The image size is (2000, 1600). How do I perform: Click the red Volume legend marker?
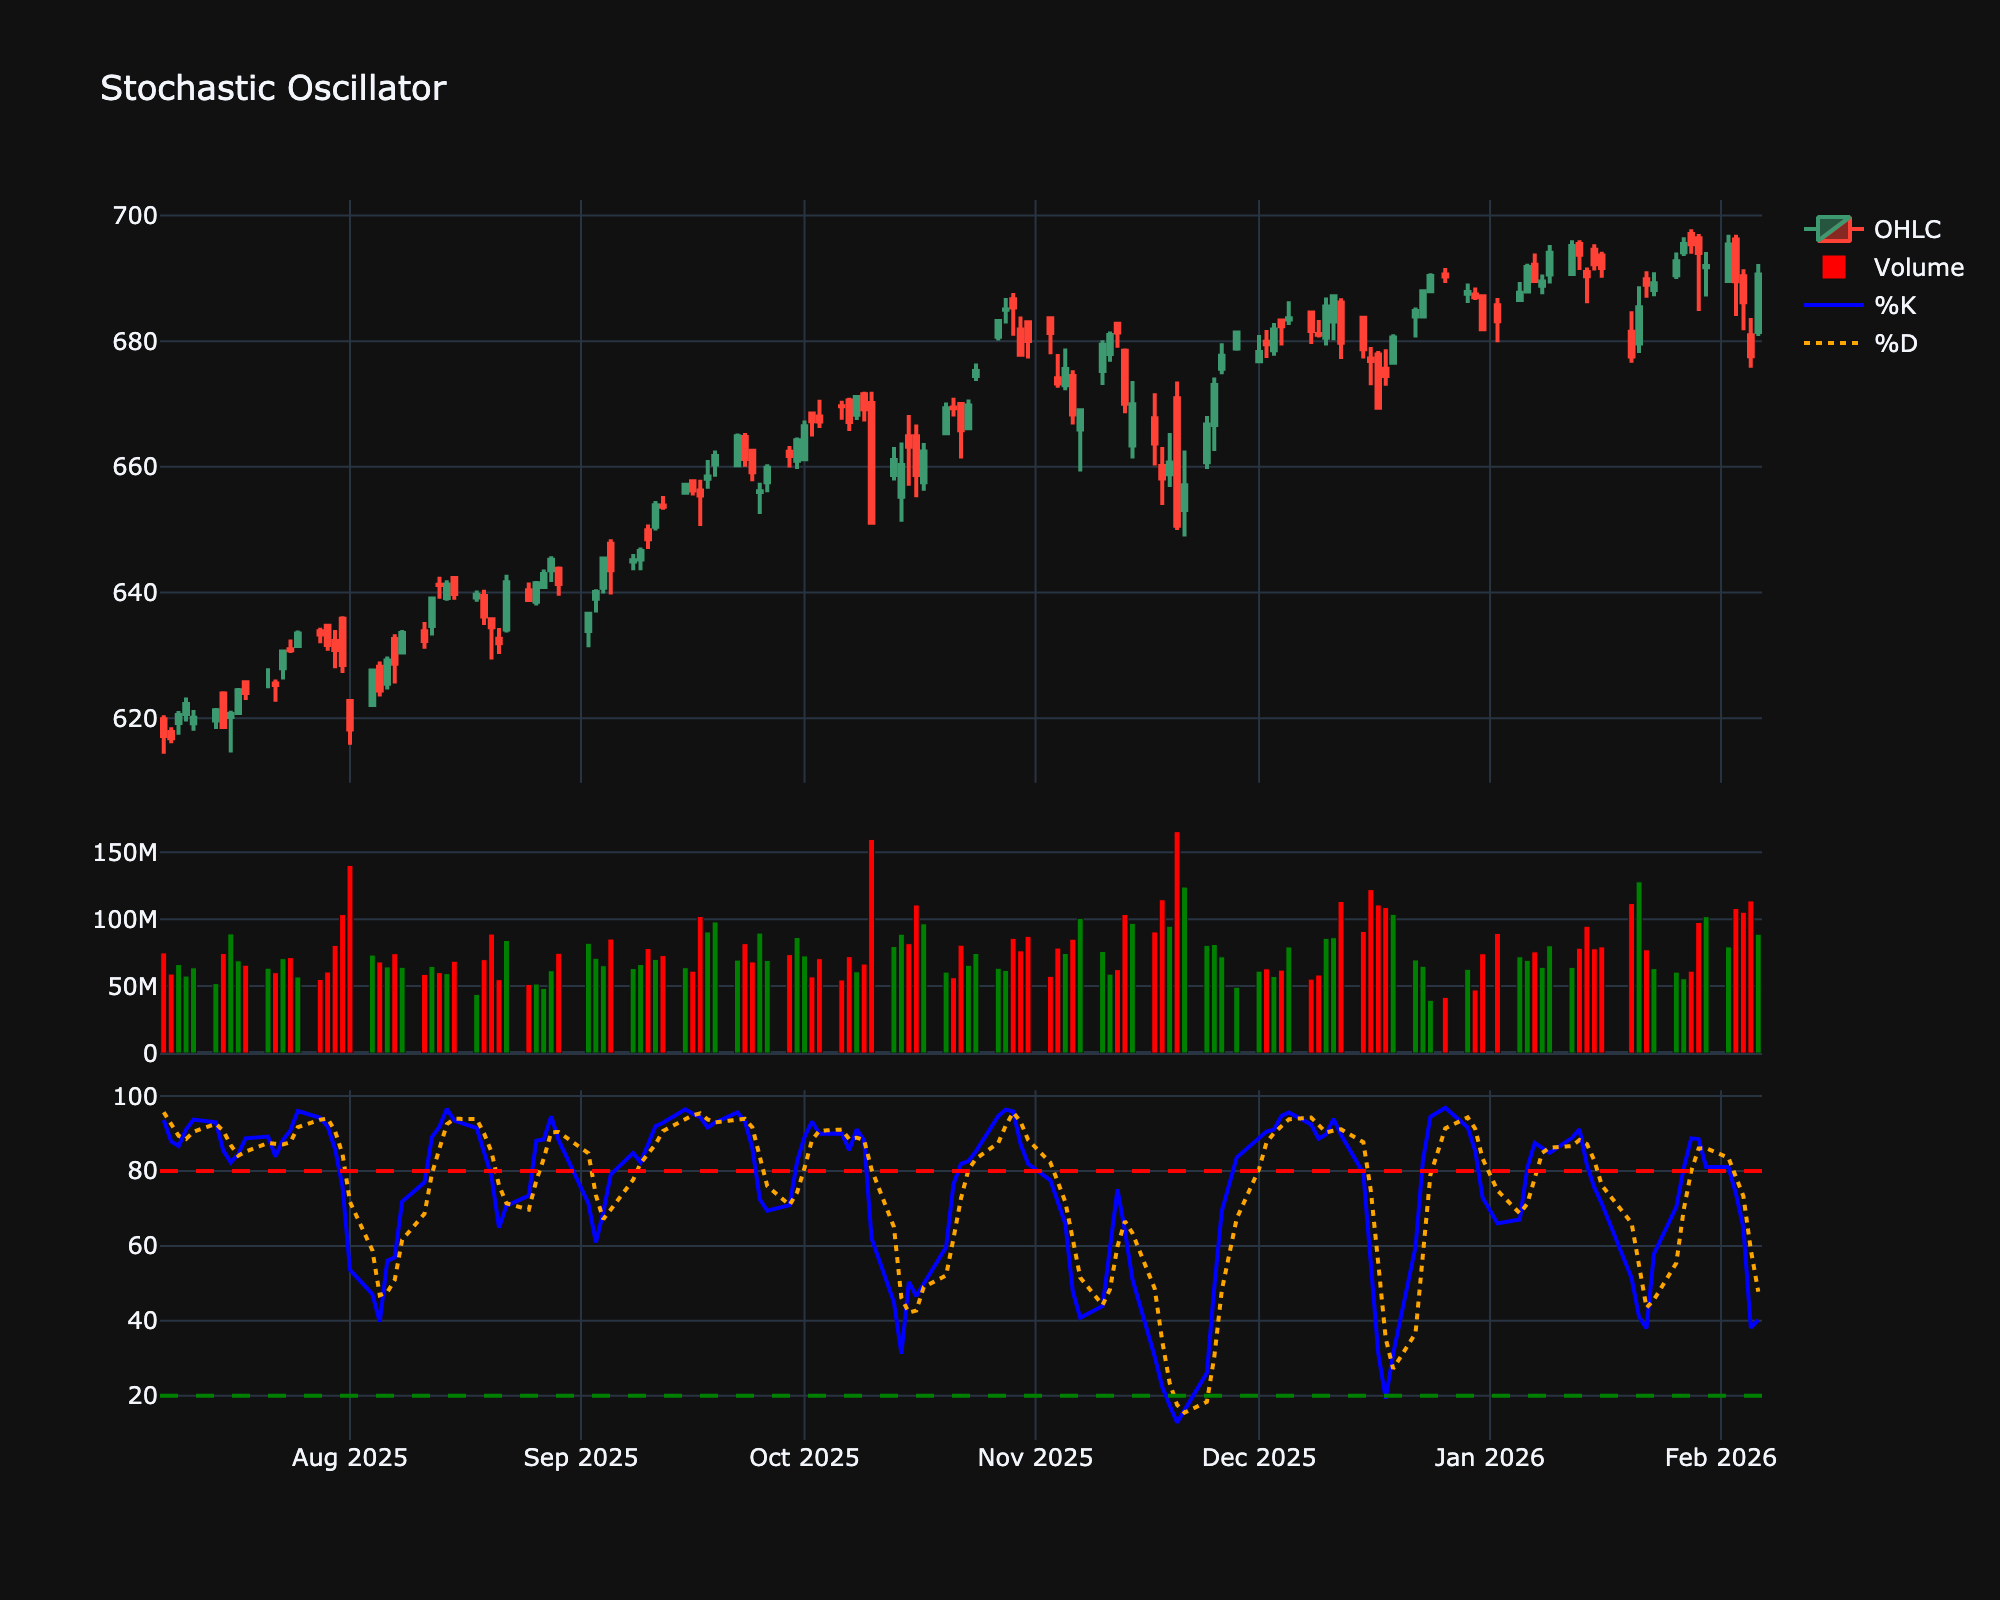pos(1835,268)
